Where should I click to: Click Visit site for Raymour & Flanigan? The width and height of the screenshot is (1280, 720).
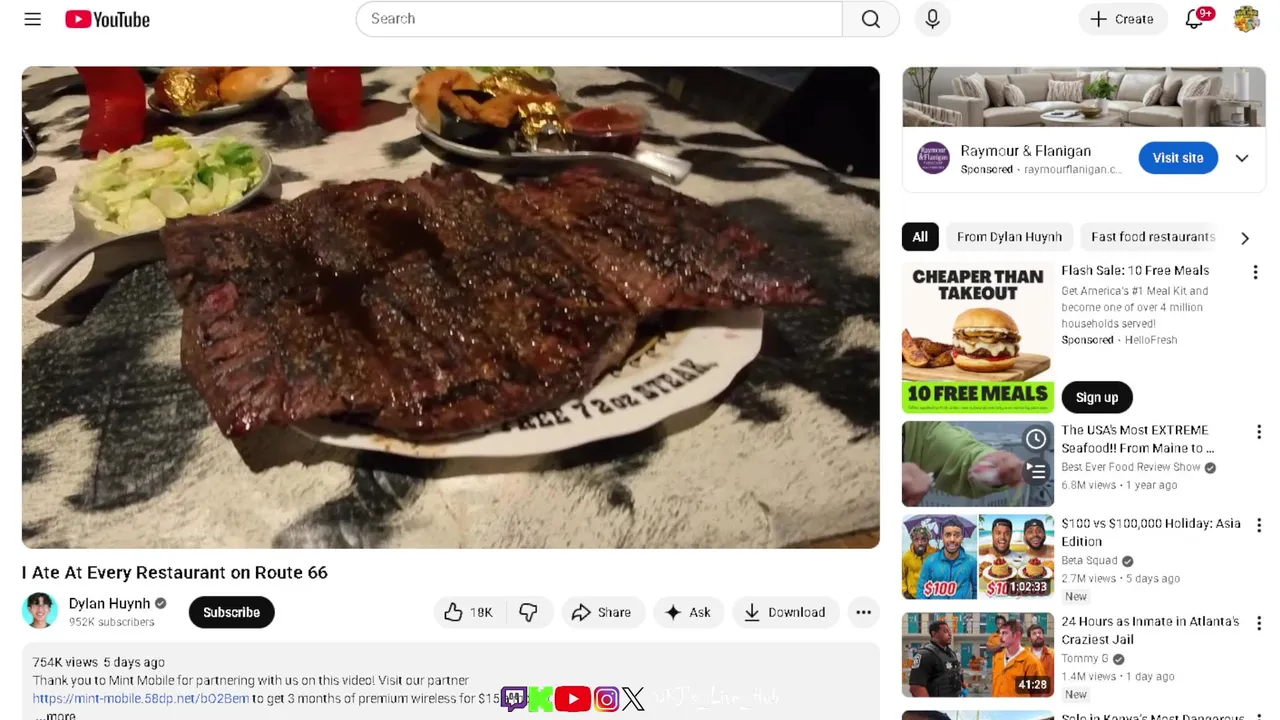(1178, 158)
